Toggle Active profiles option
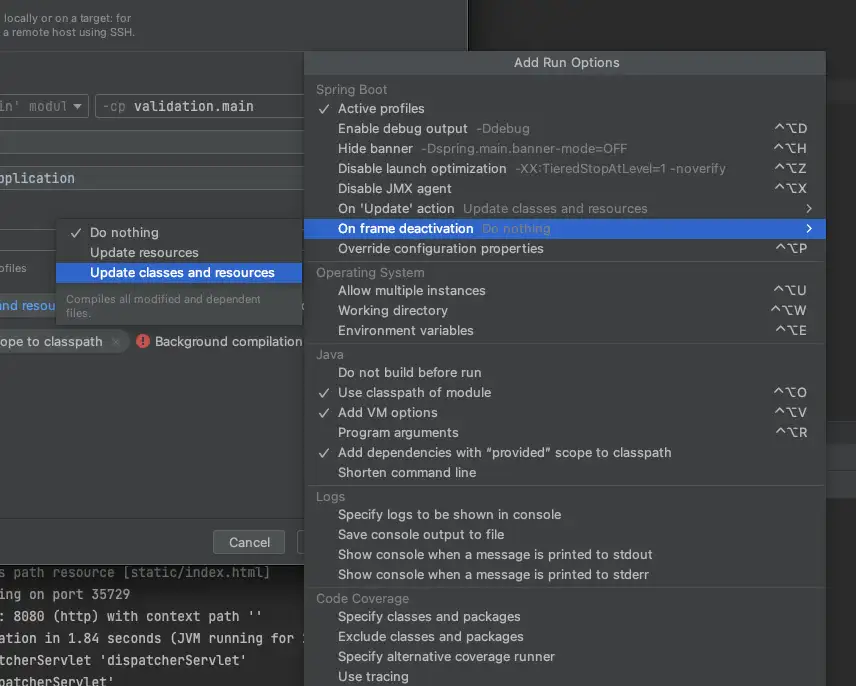Screen dimensions: 856x686 coord(565,109)
